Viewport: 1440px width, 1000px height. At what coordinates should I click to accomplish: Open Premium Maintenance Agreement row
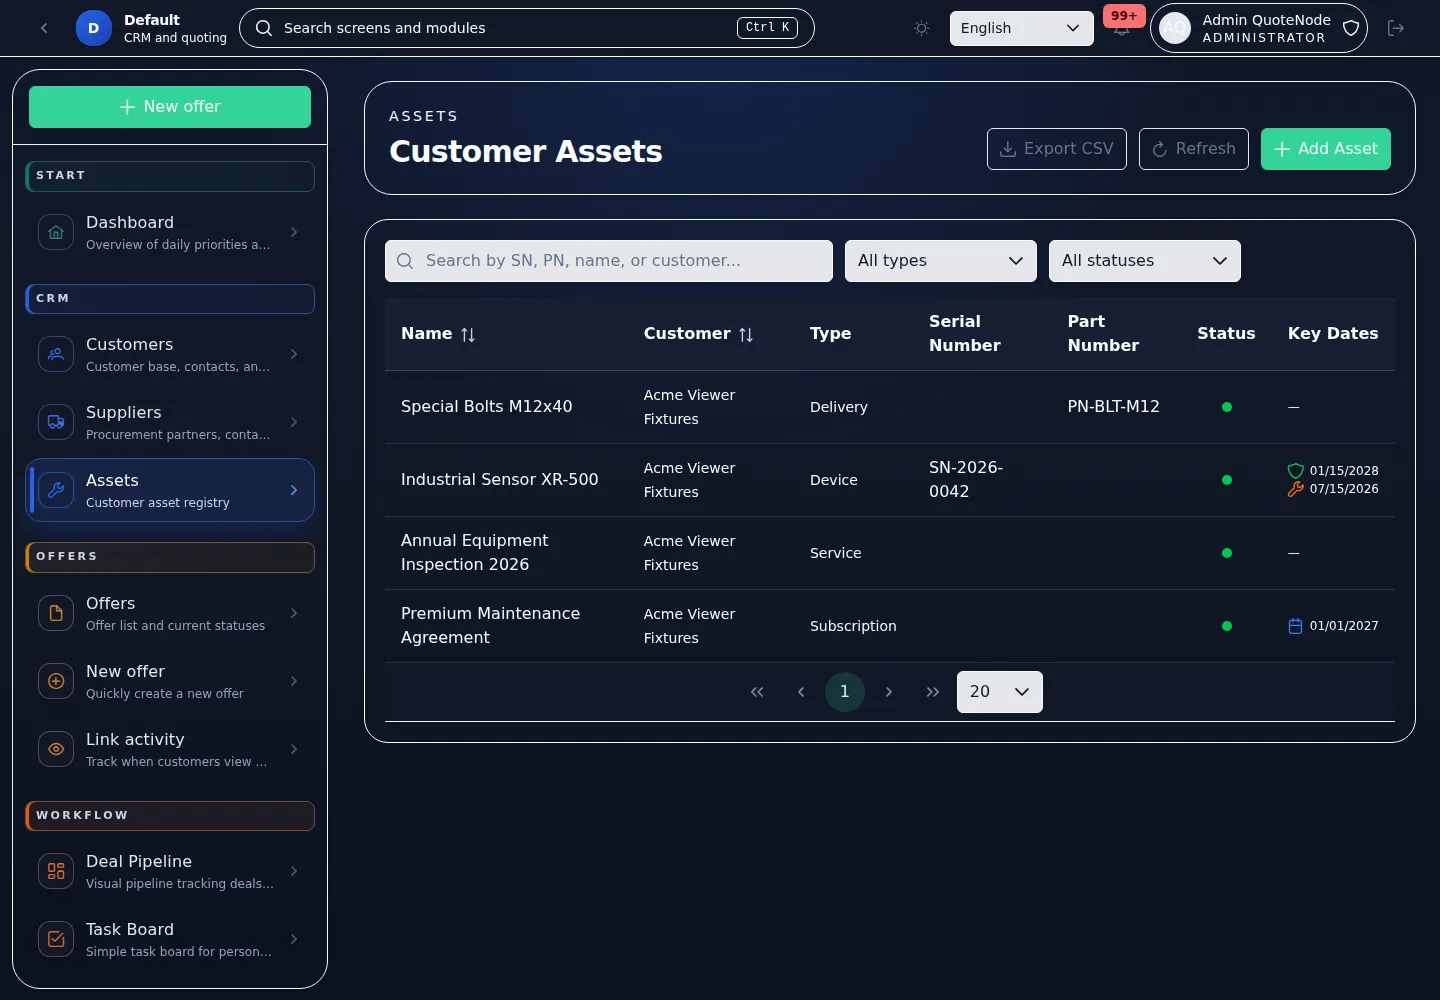(x=890, y=626)
